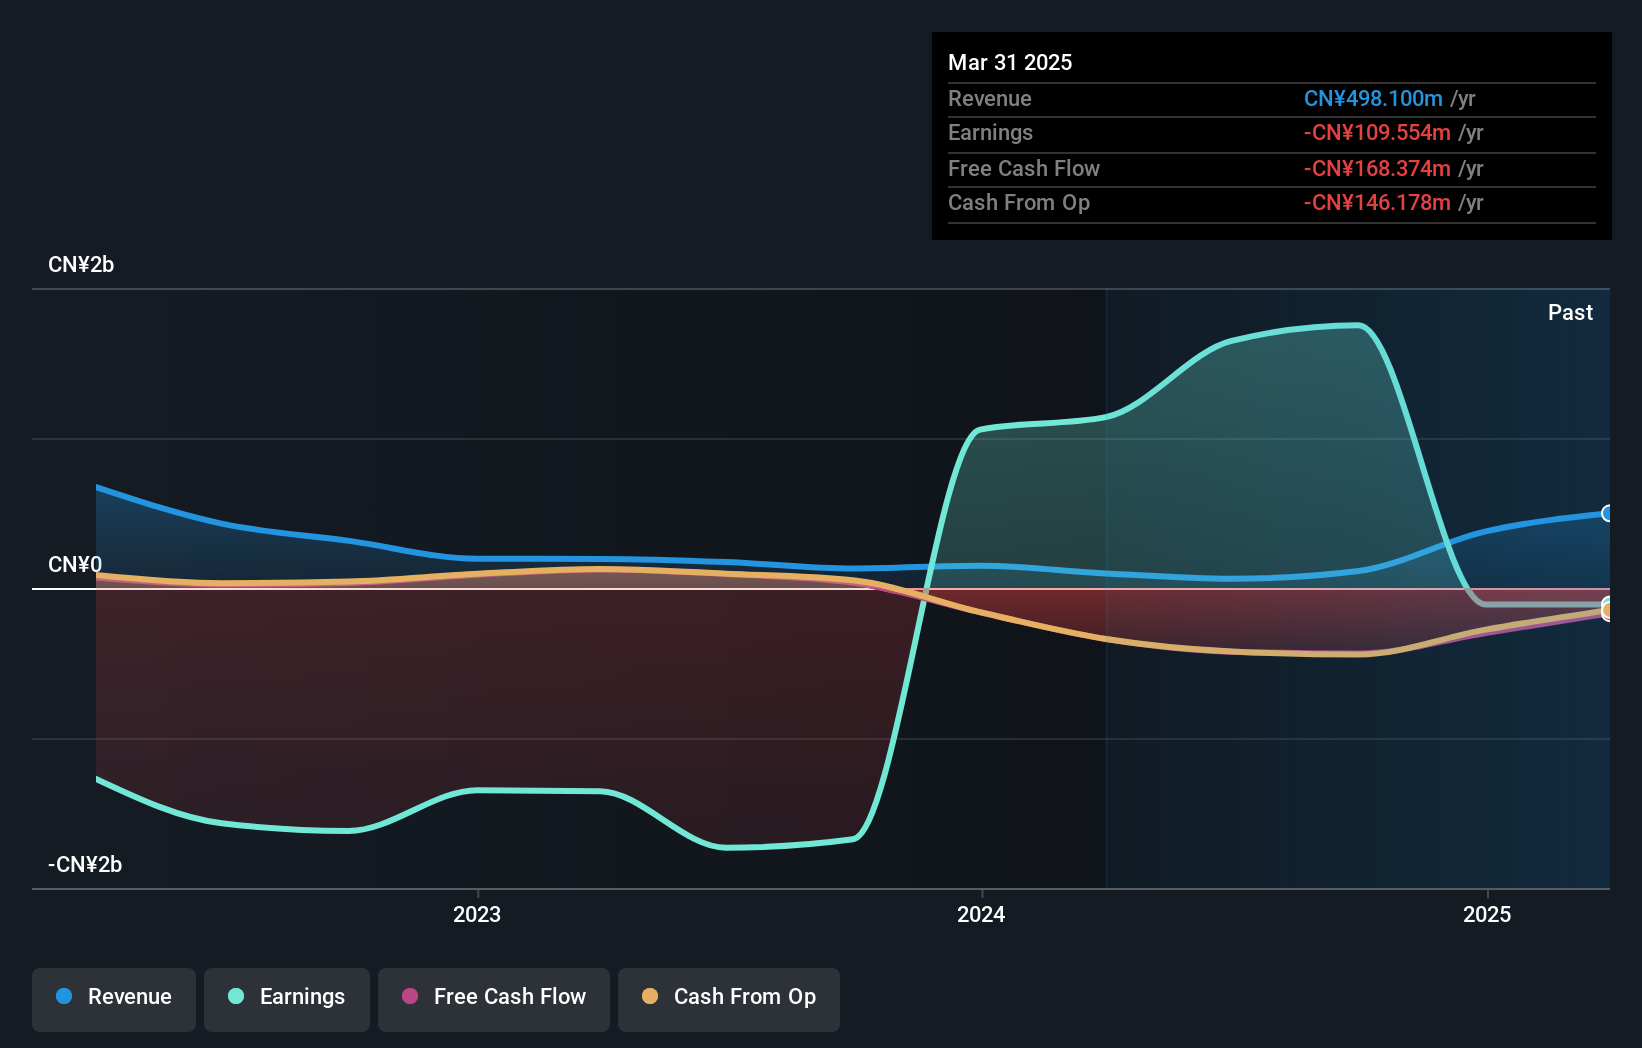Click the CN¥0 y-axis label
This screenshot has width=1642, height=1048.
tap(75, 564)
